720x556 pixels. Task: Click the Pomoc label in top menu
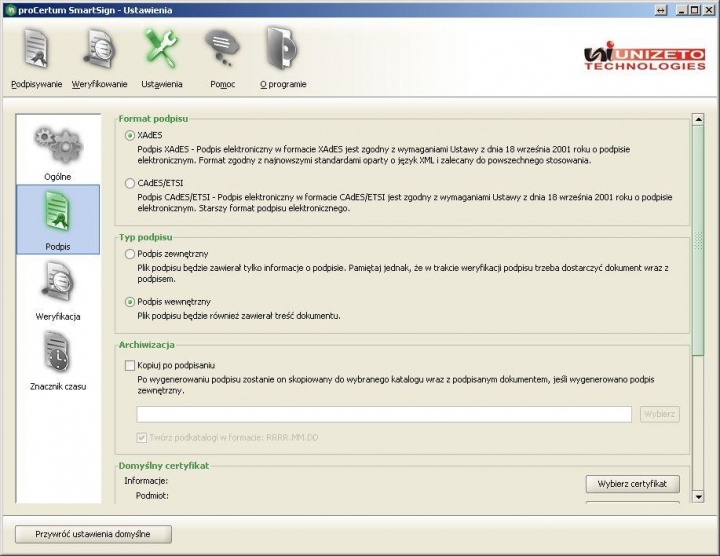(x=223, y=84)
